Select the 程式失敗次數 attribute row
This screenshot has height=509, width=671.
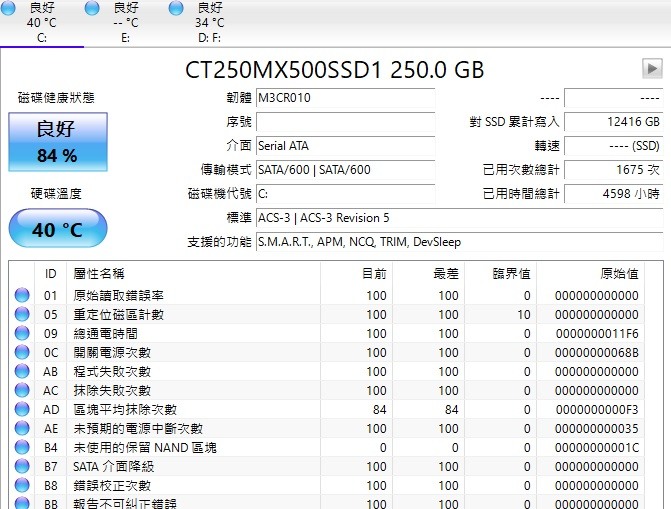pos(327,371)
